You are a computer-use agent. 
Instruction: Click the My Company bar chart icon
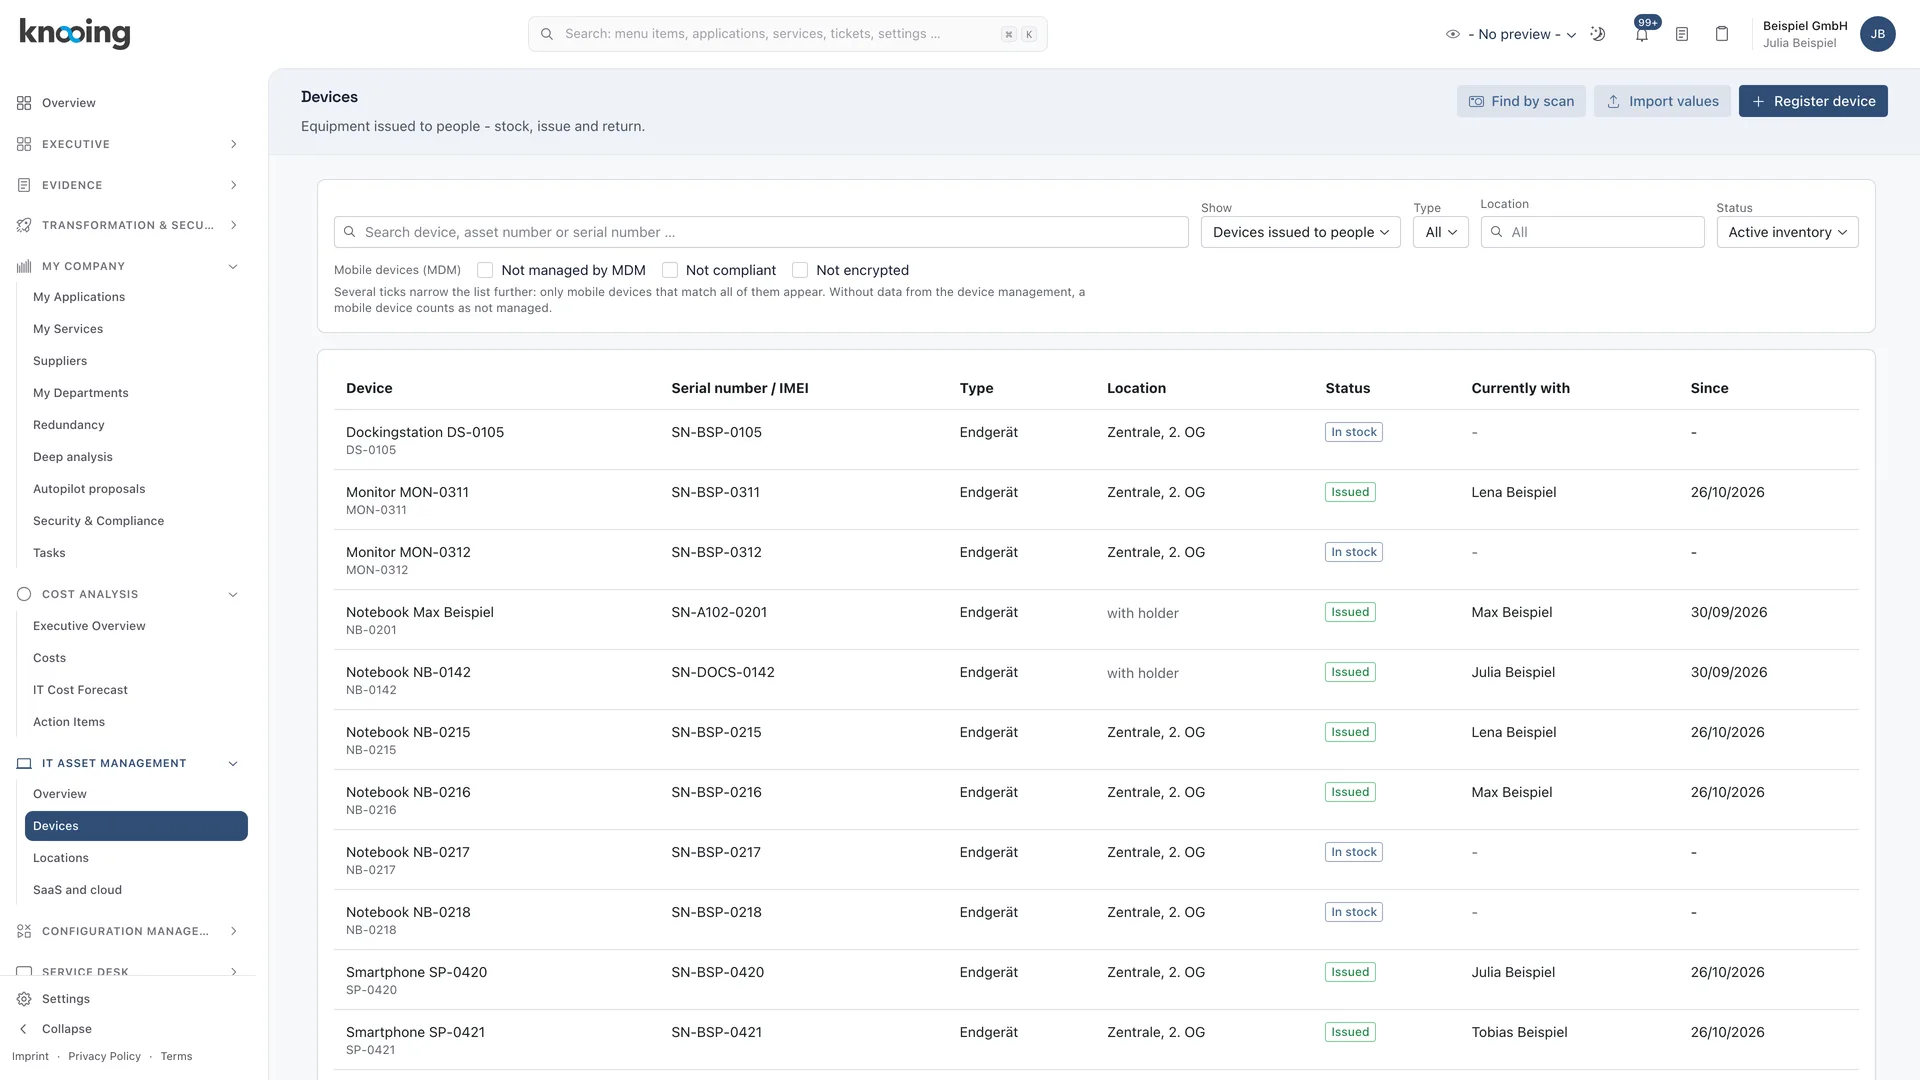point(24,266)
